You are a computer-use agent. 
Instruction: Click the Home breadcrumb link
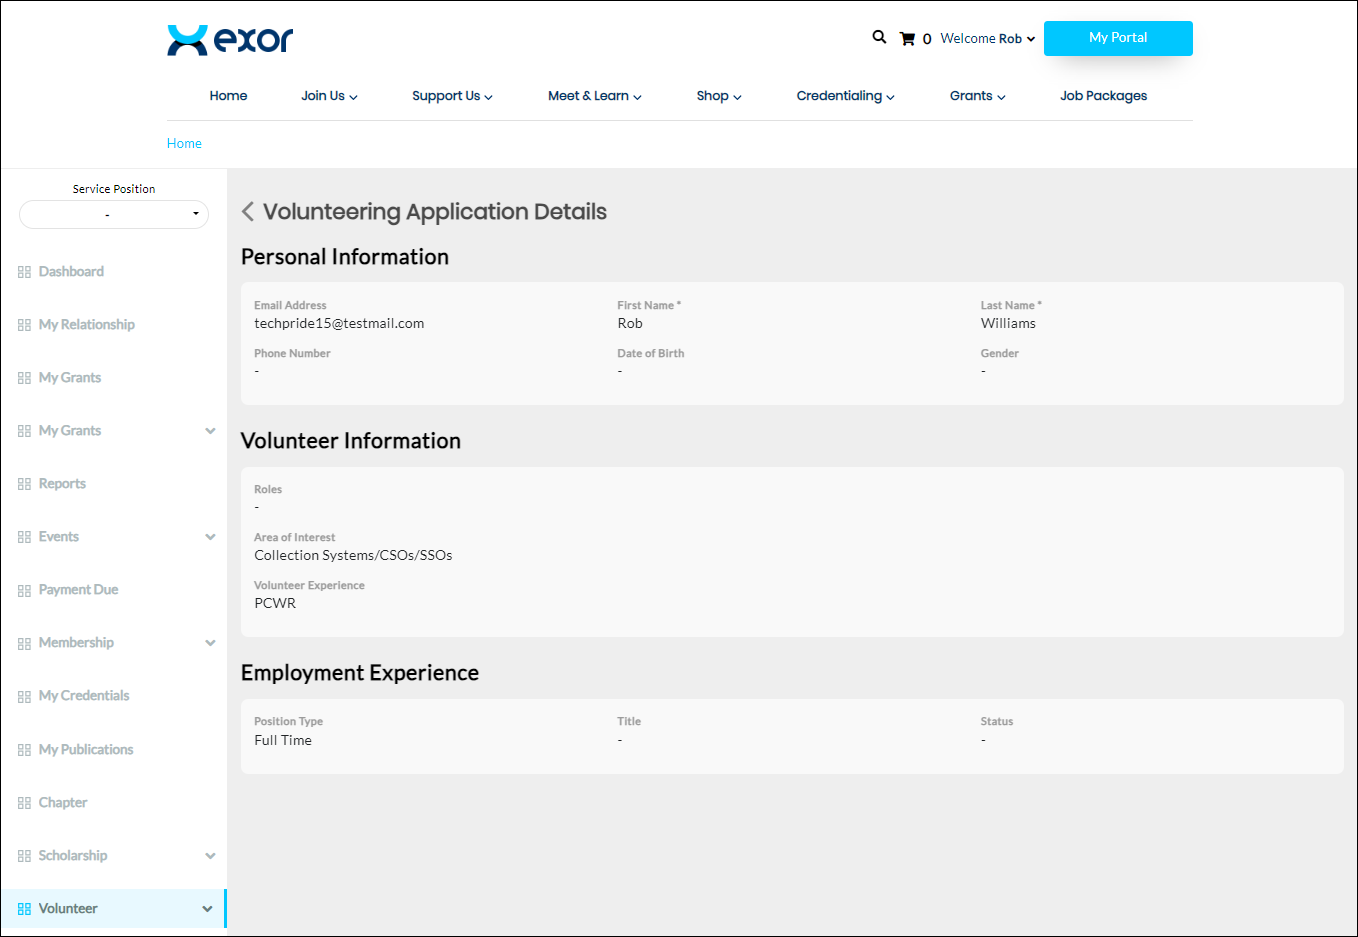click(x=184, y=143)
